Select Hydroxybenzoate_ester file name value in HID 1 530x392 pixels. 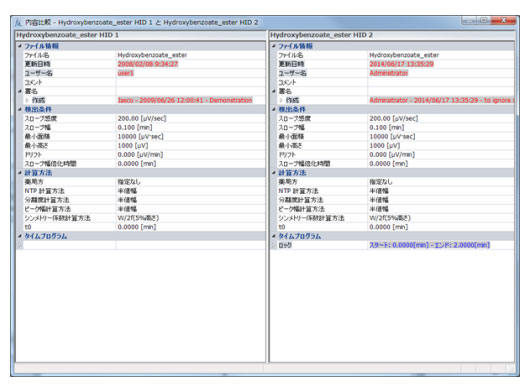tap(152, 55)
